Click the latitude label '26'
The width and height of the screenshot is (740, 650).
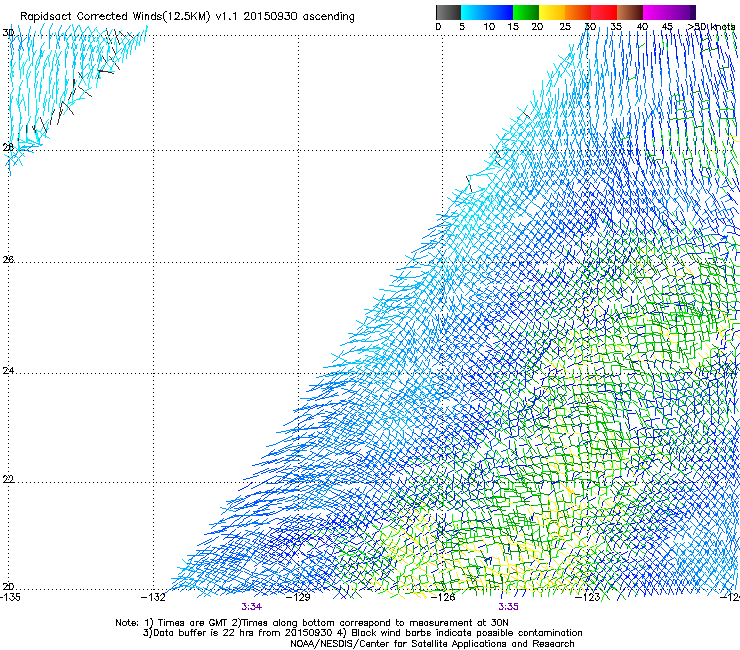click(8, 259)
